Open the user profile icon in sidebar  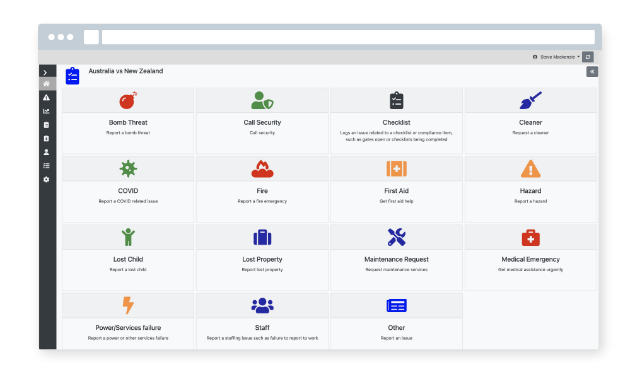47,152
